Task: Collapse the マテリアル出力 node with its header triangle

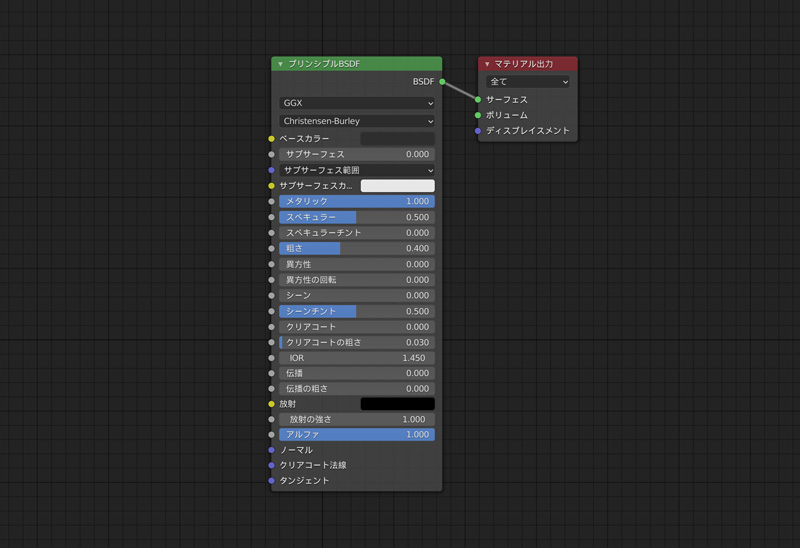Action: pyautogui.click(x=487, y=64)
